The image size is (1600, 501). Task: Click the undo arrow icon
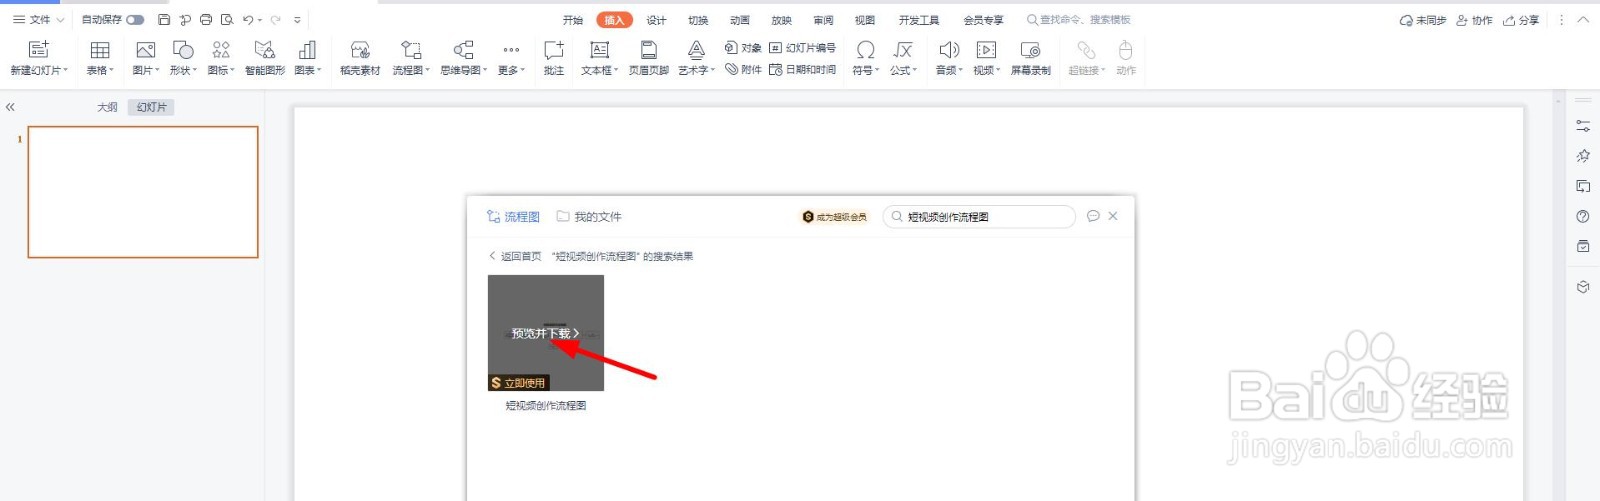(x=248, y=19)
